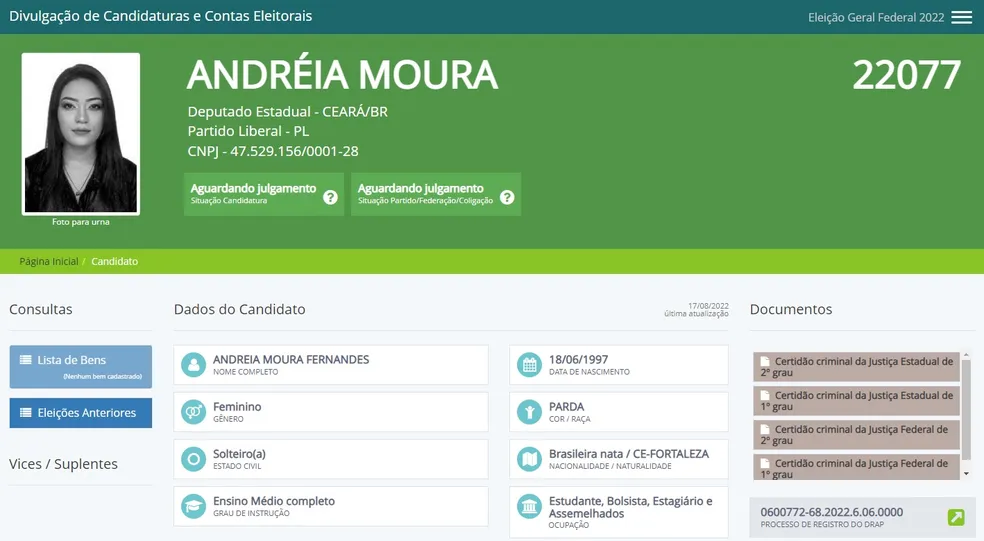Open Lista de Bens

coord(80,367)
